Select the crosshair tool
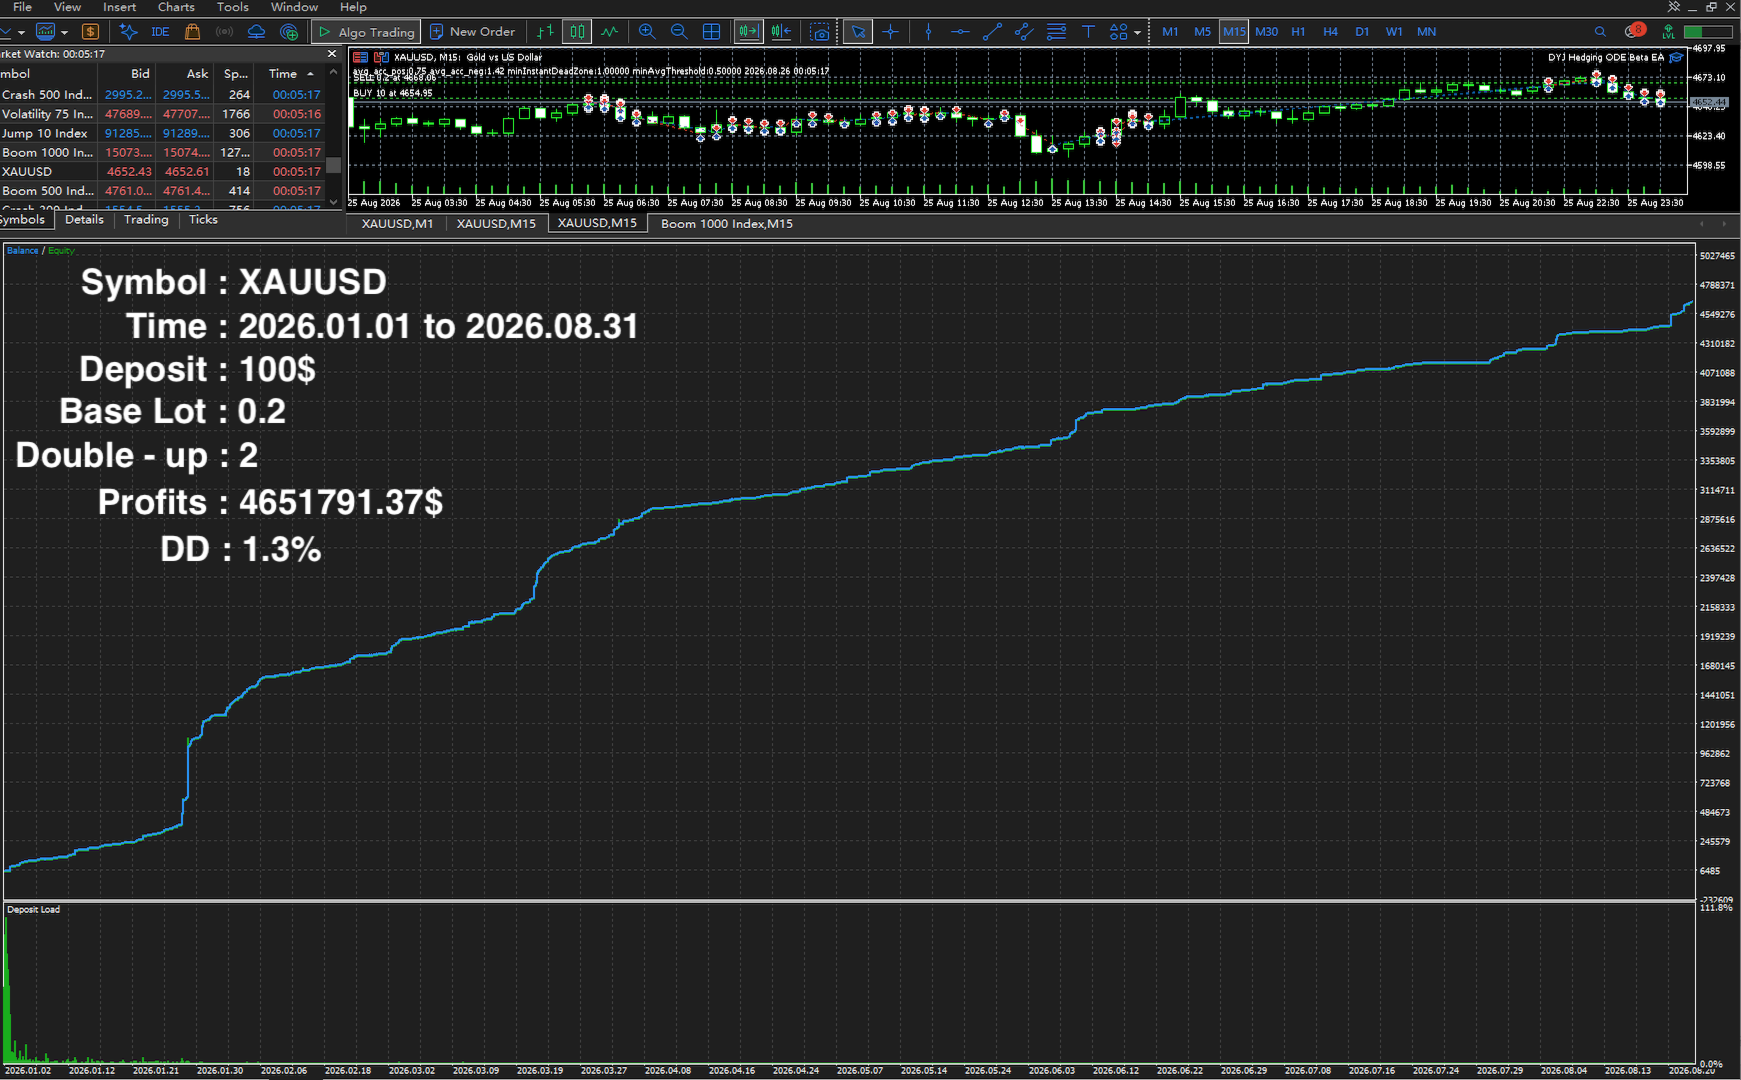This screenshot has width=1741, height=1080. pos(890,32)
